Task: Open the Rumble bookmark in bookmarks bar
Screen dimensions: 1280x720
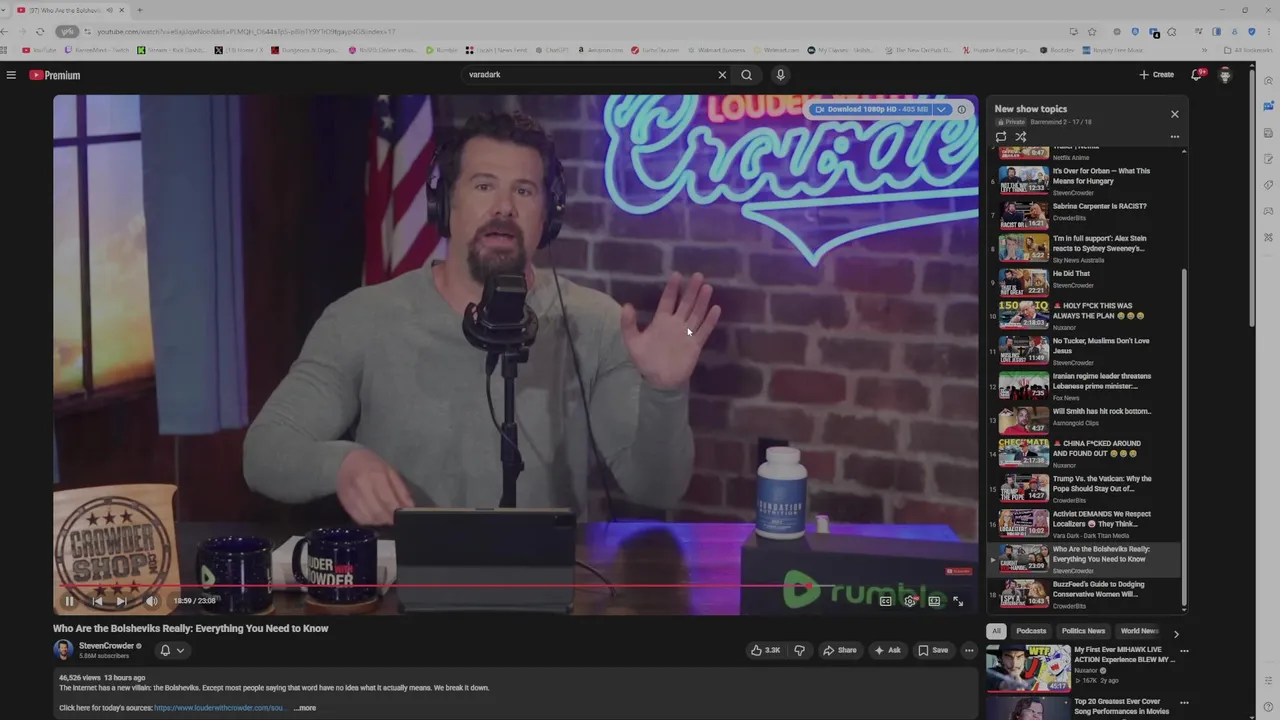Action: pyautogui.click(x=441, y=50)
